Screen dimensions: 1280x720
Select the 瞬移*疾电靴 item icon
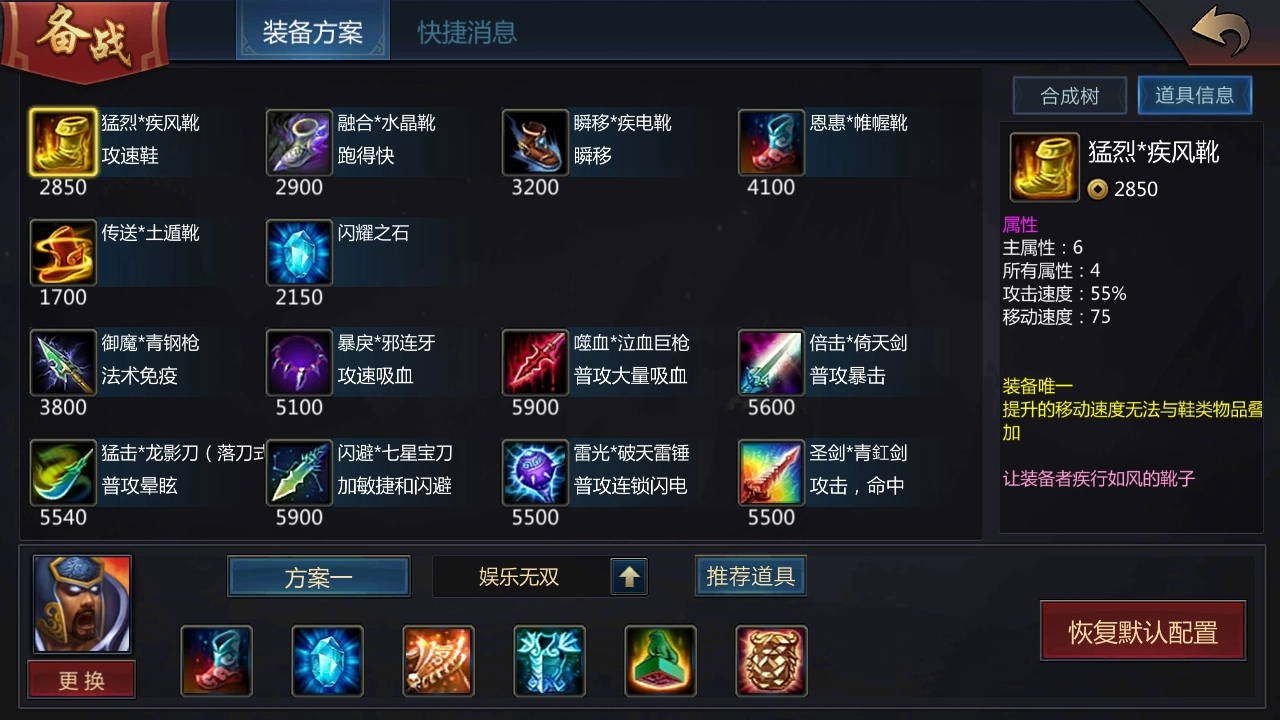click(x=535, y=143)
